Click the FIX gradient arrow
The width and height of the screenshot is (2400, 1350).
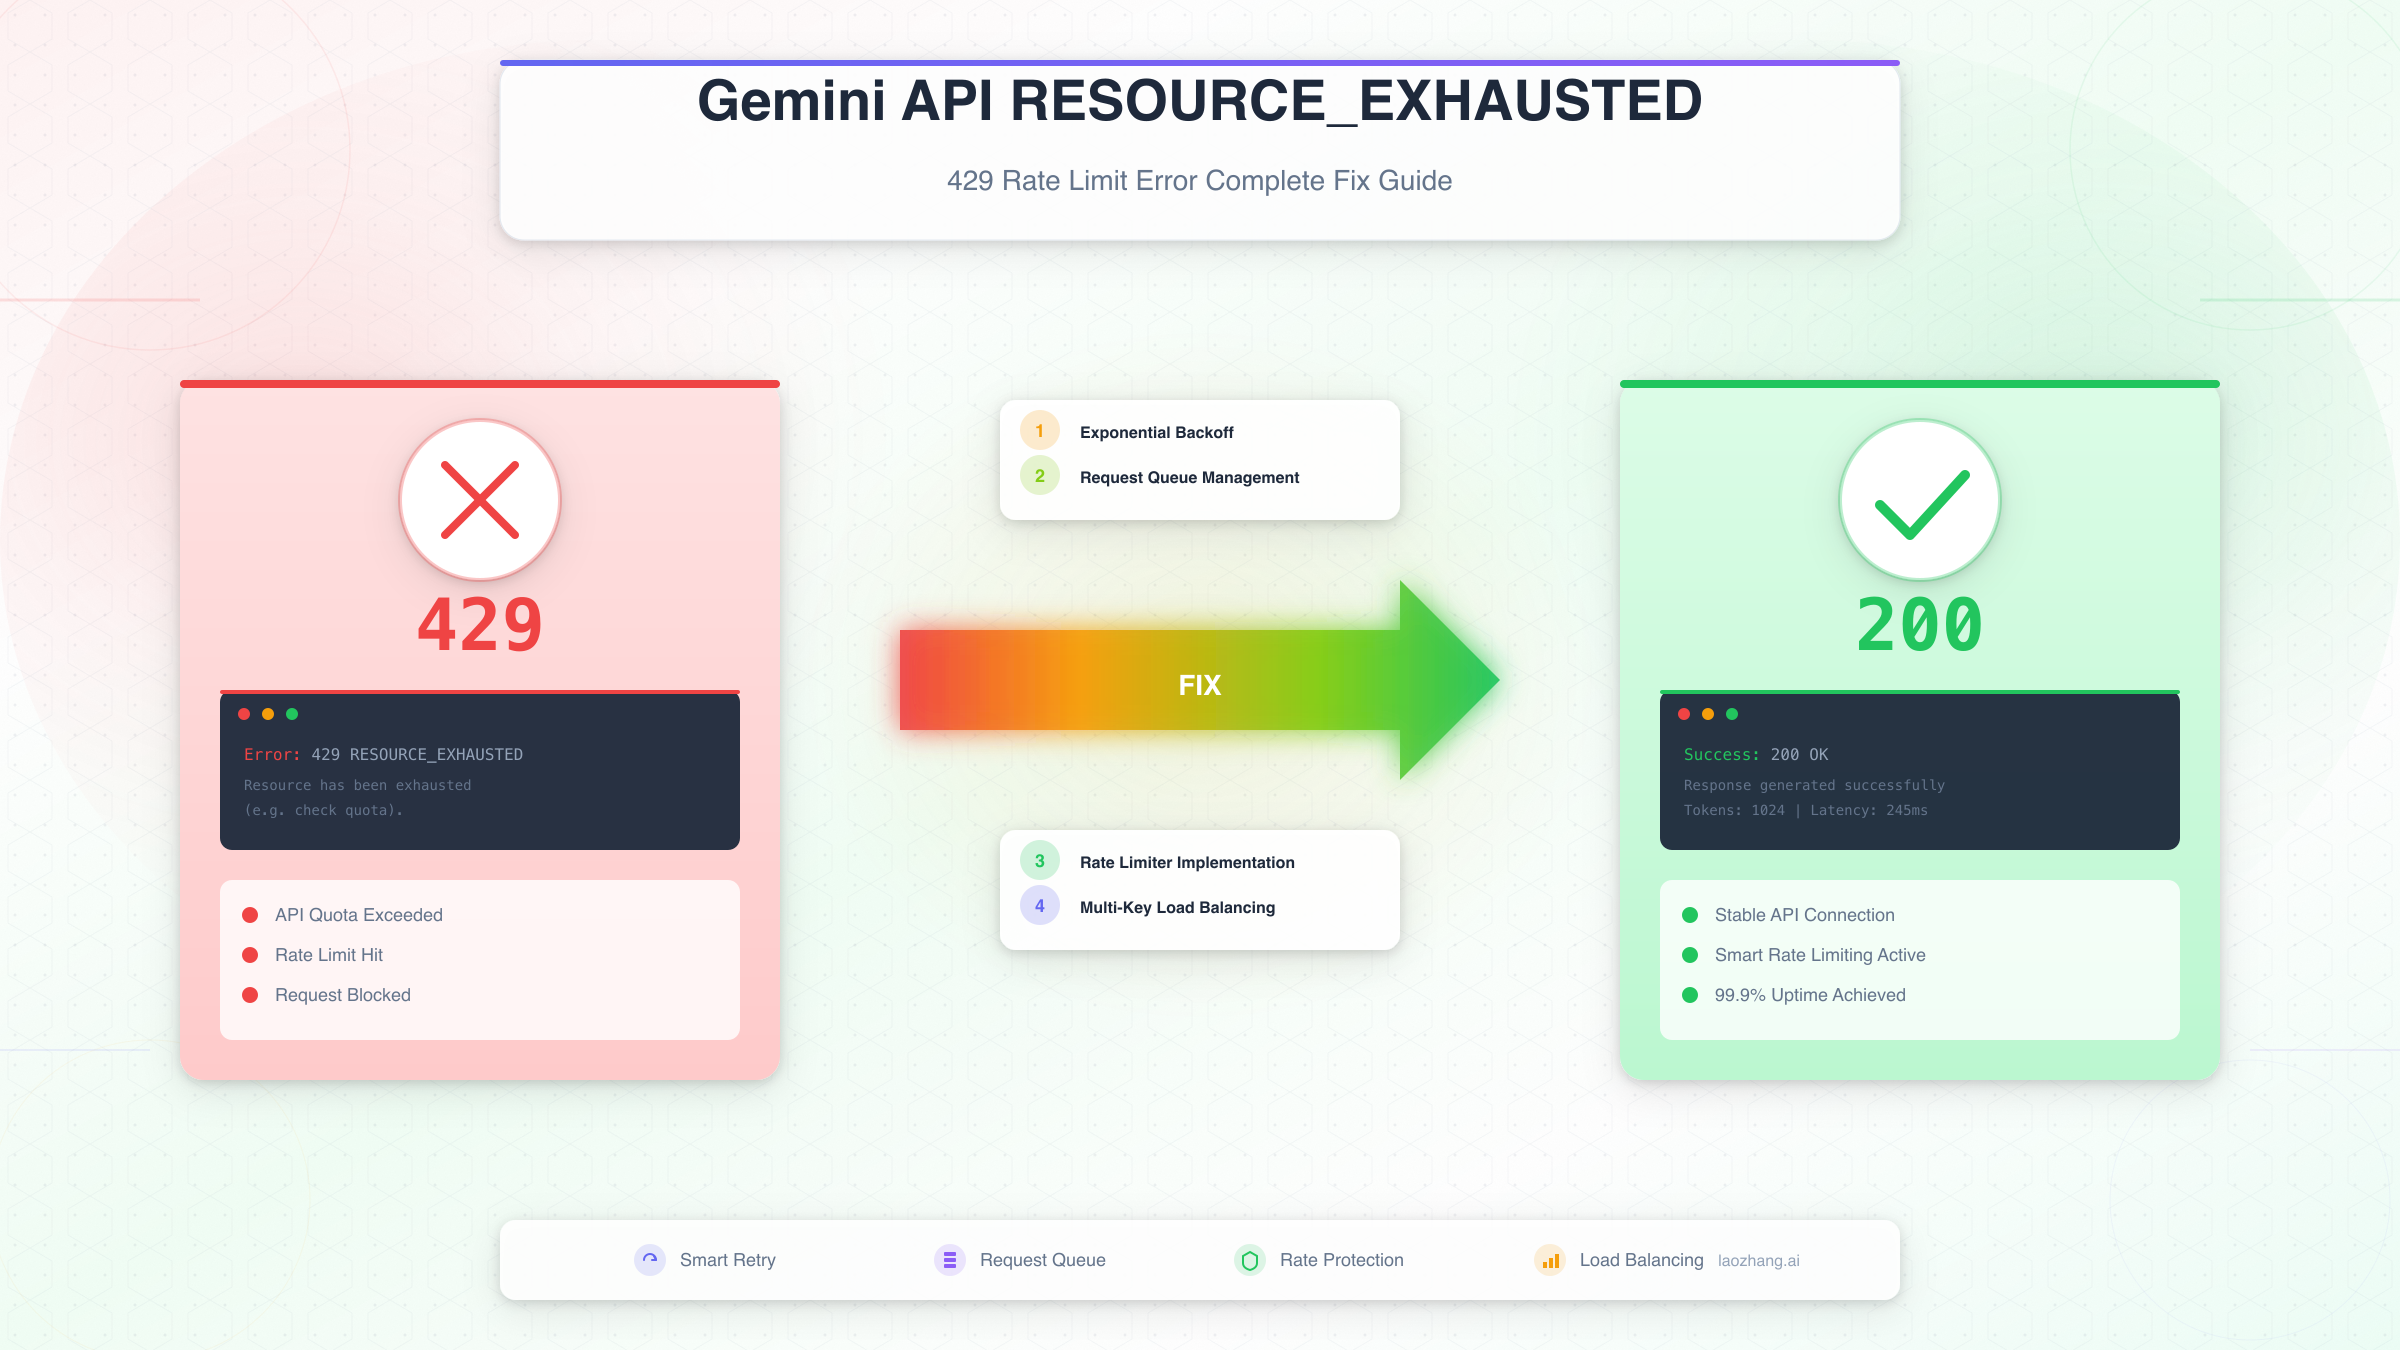(1199, 684)
